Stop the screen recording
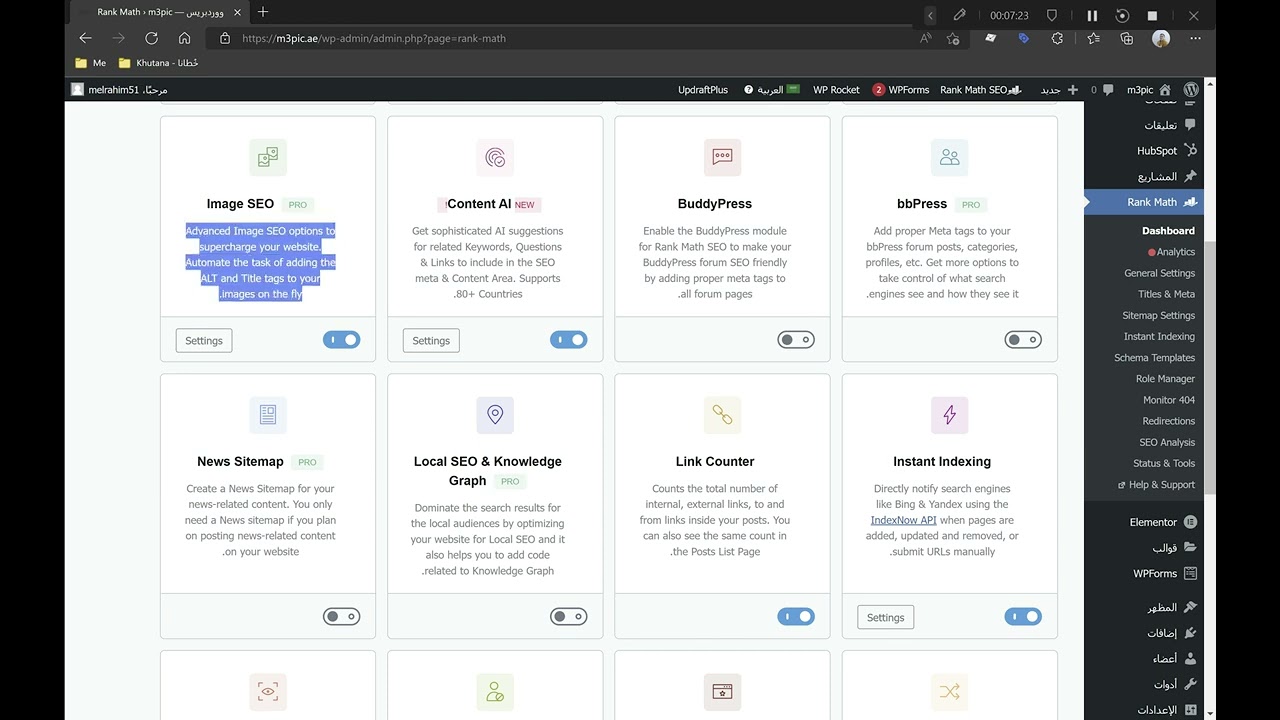 pos(1152,15)
